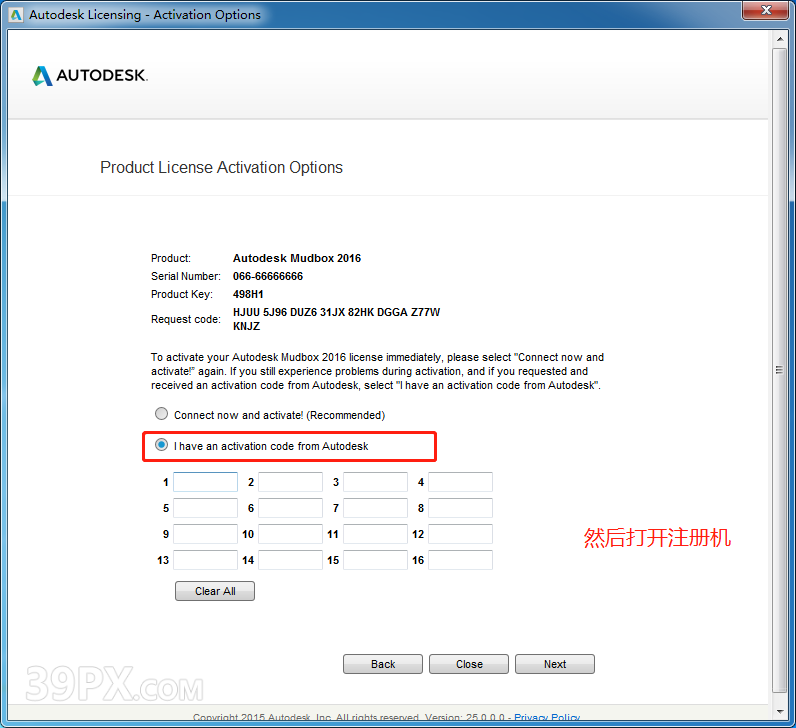Click activation code field 12

(460, 534)
